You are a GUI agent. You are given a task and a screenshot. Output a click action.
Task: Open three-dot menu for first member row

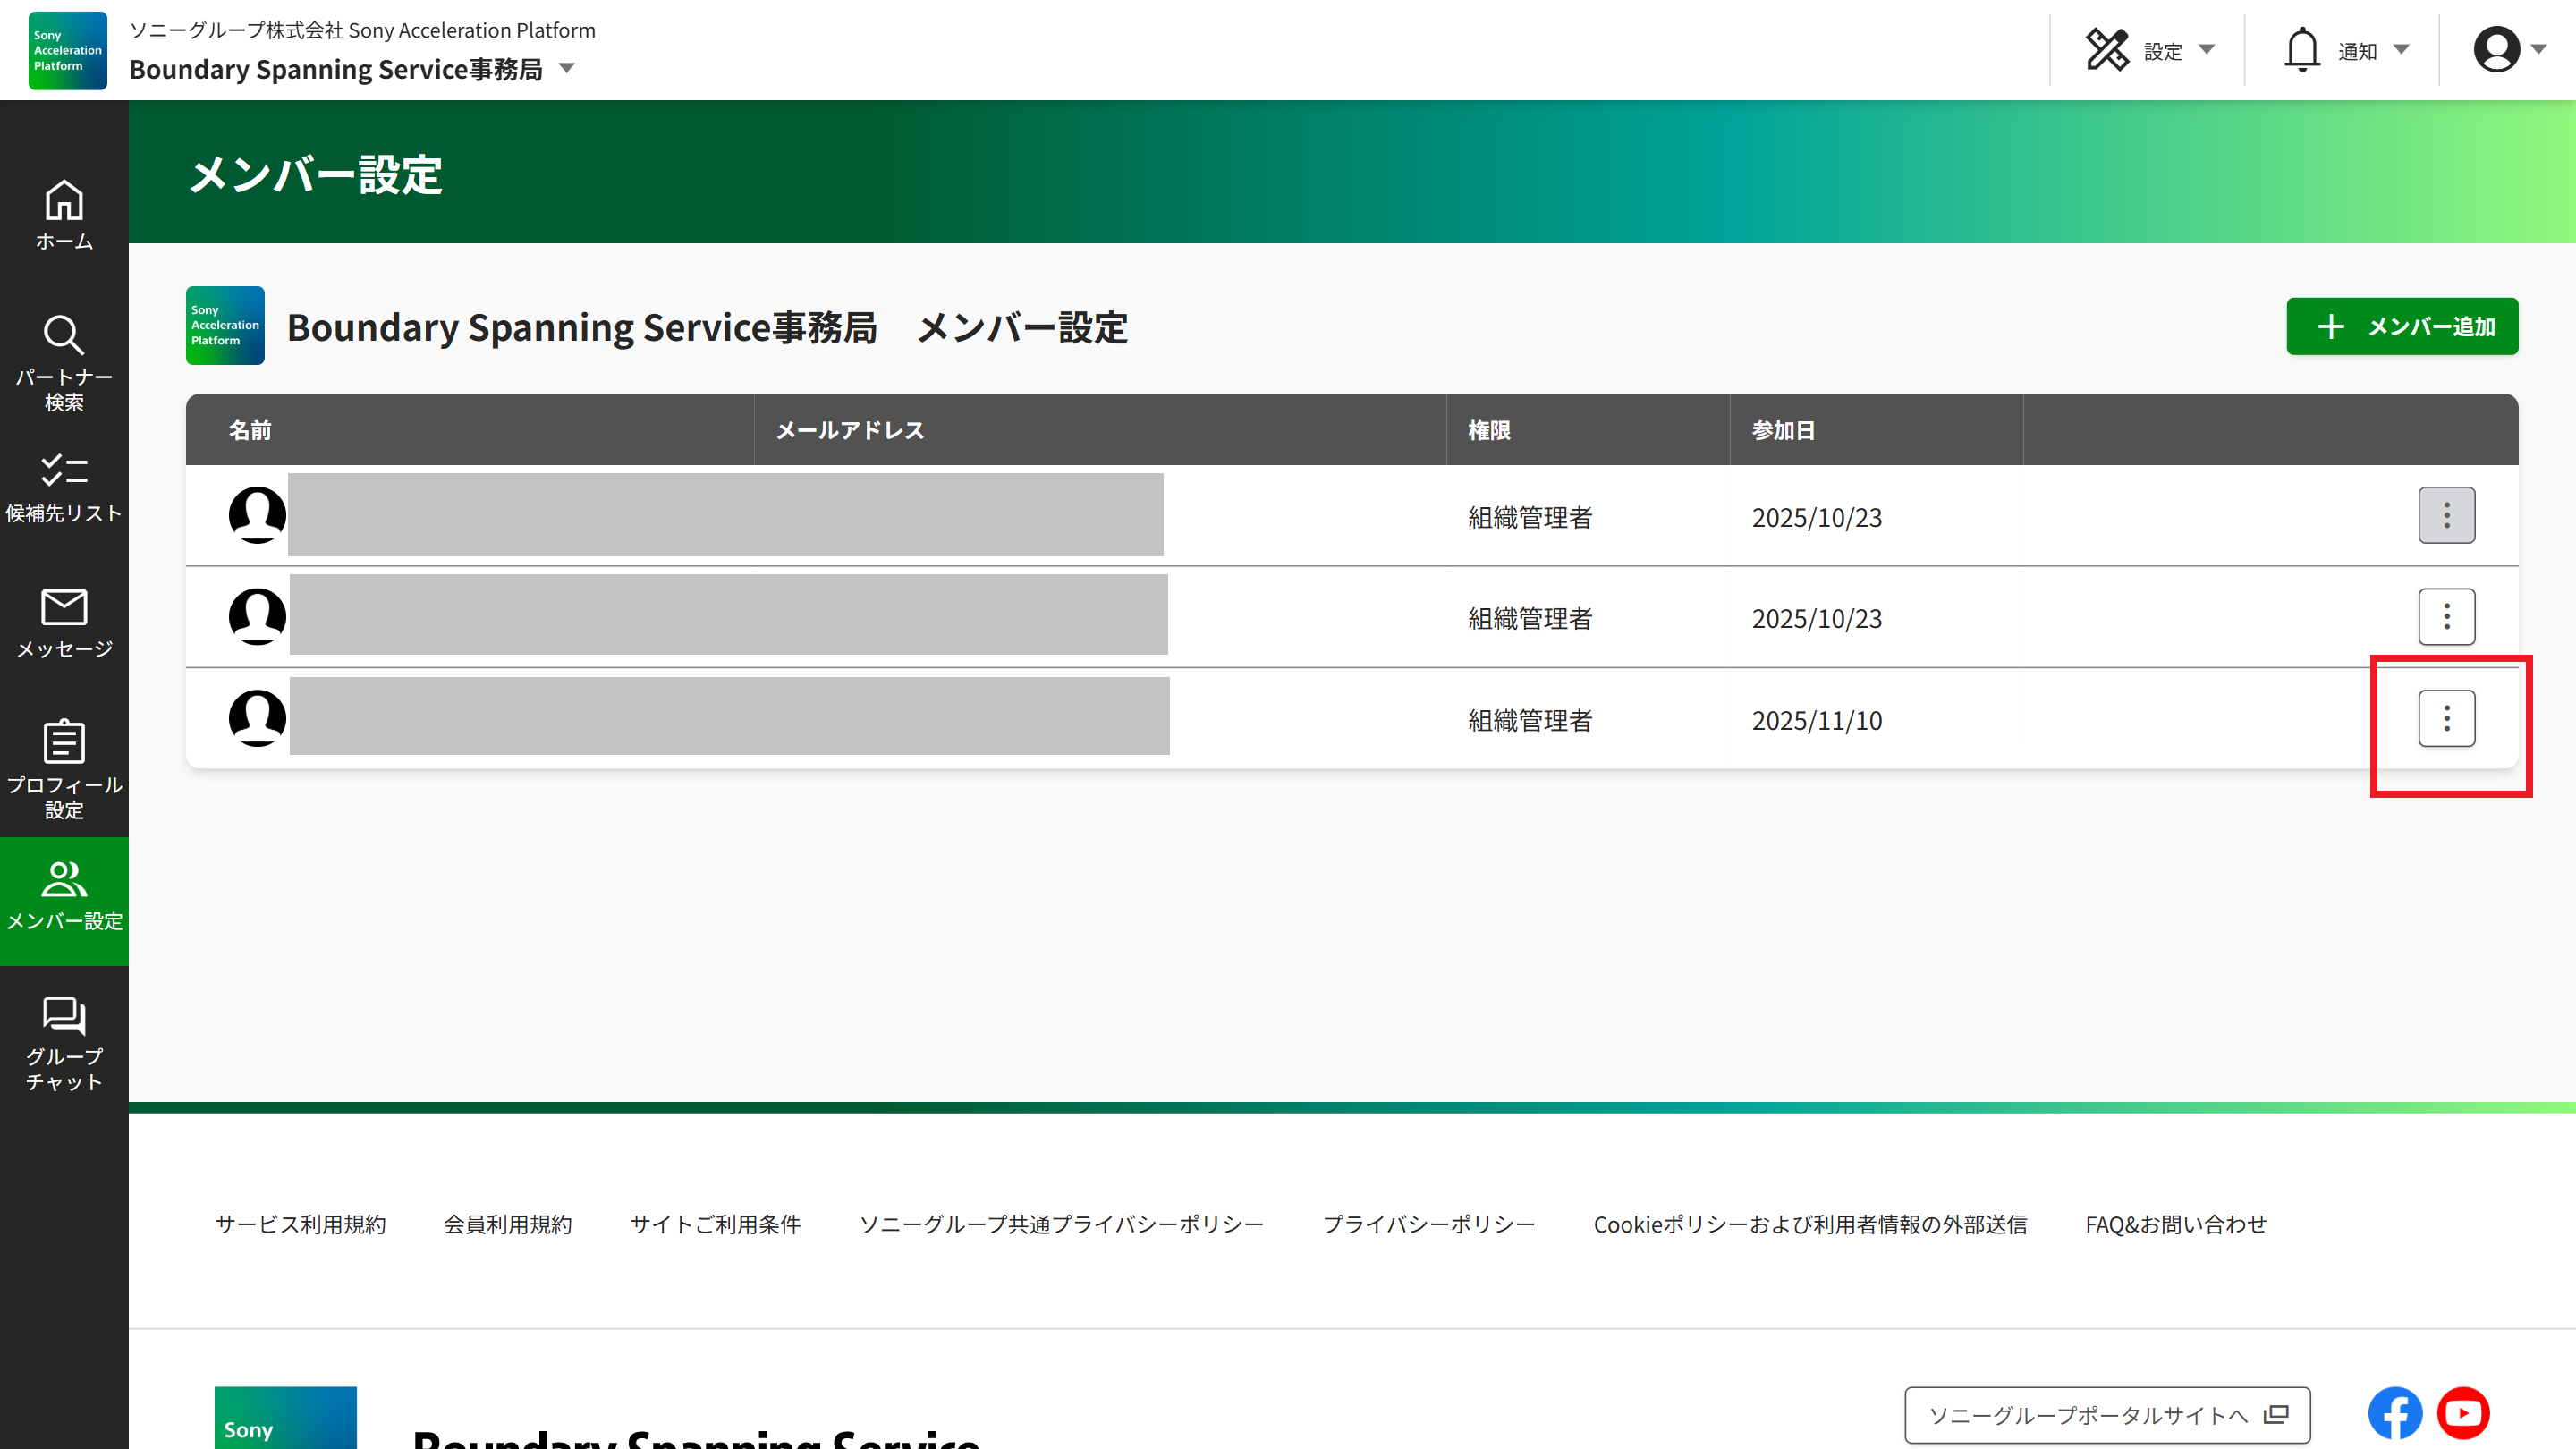click(2446, 515)
